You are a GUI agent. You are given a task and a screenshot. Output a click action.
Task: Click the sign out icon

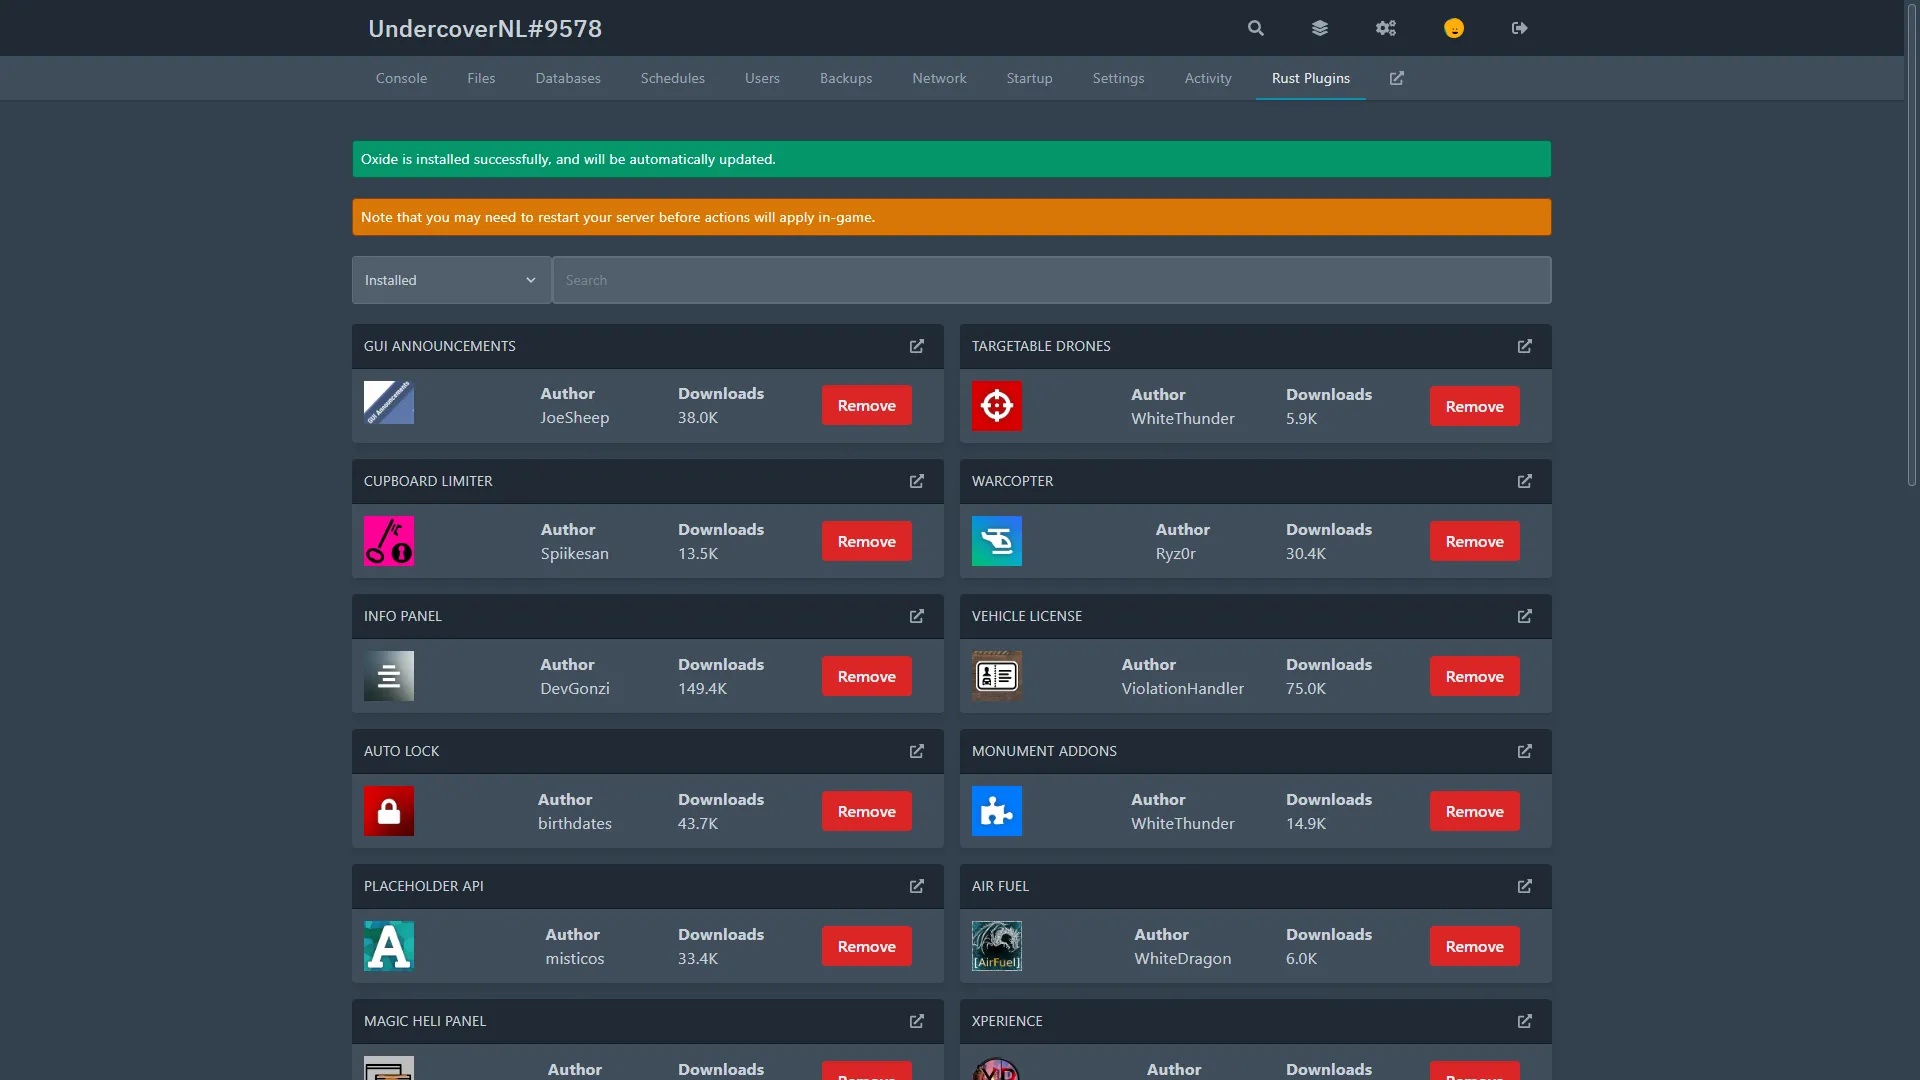point(1519,28)
